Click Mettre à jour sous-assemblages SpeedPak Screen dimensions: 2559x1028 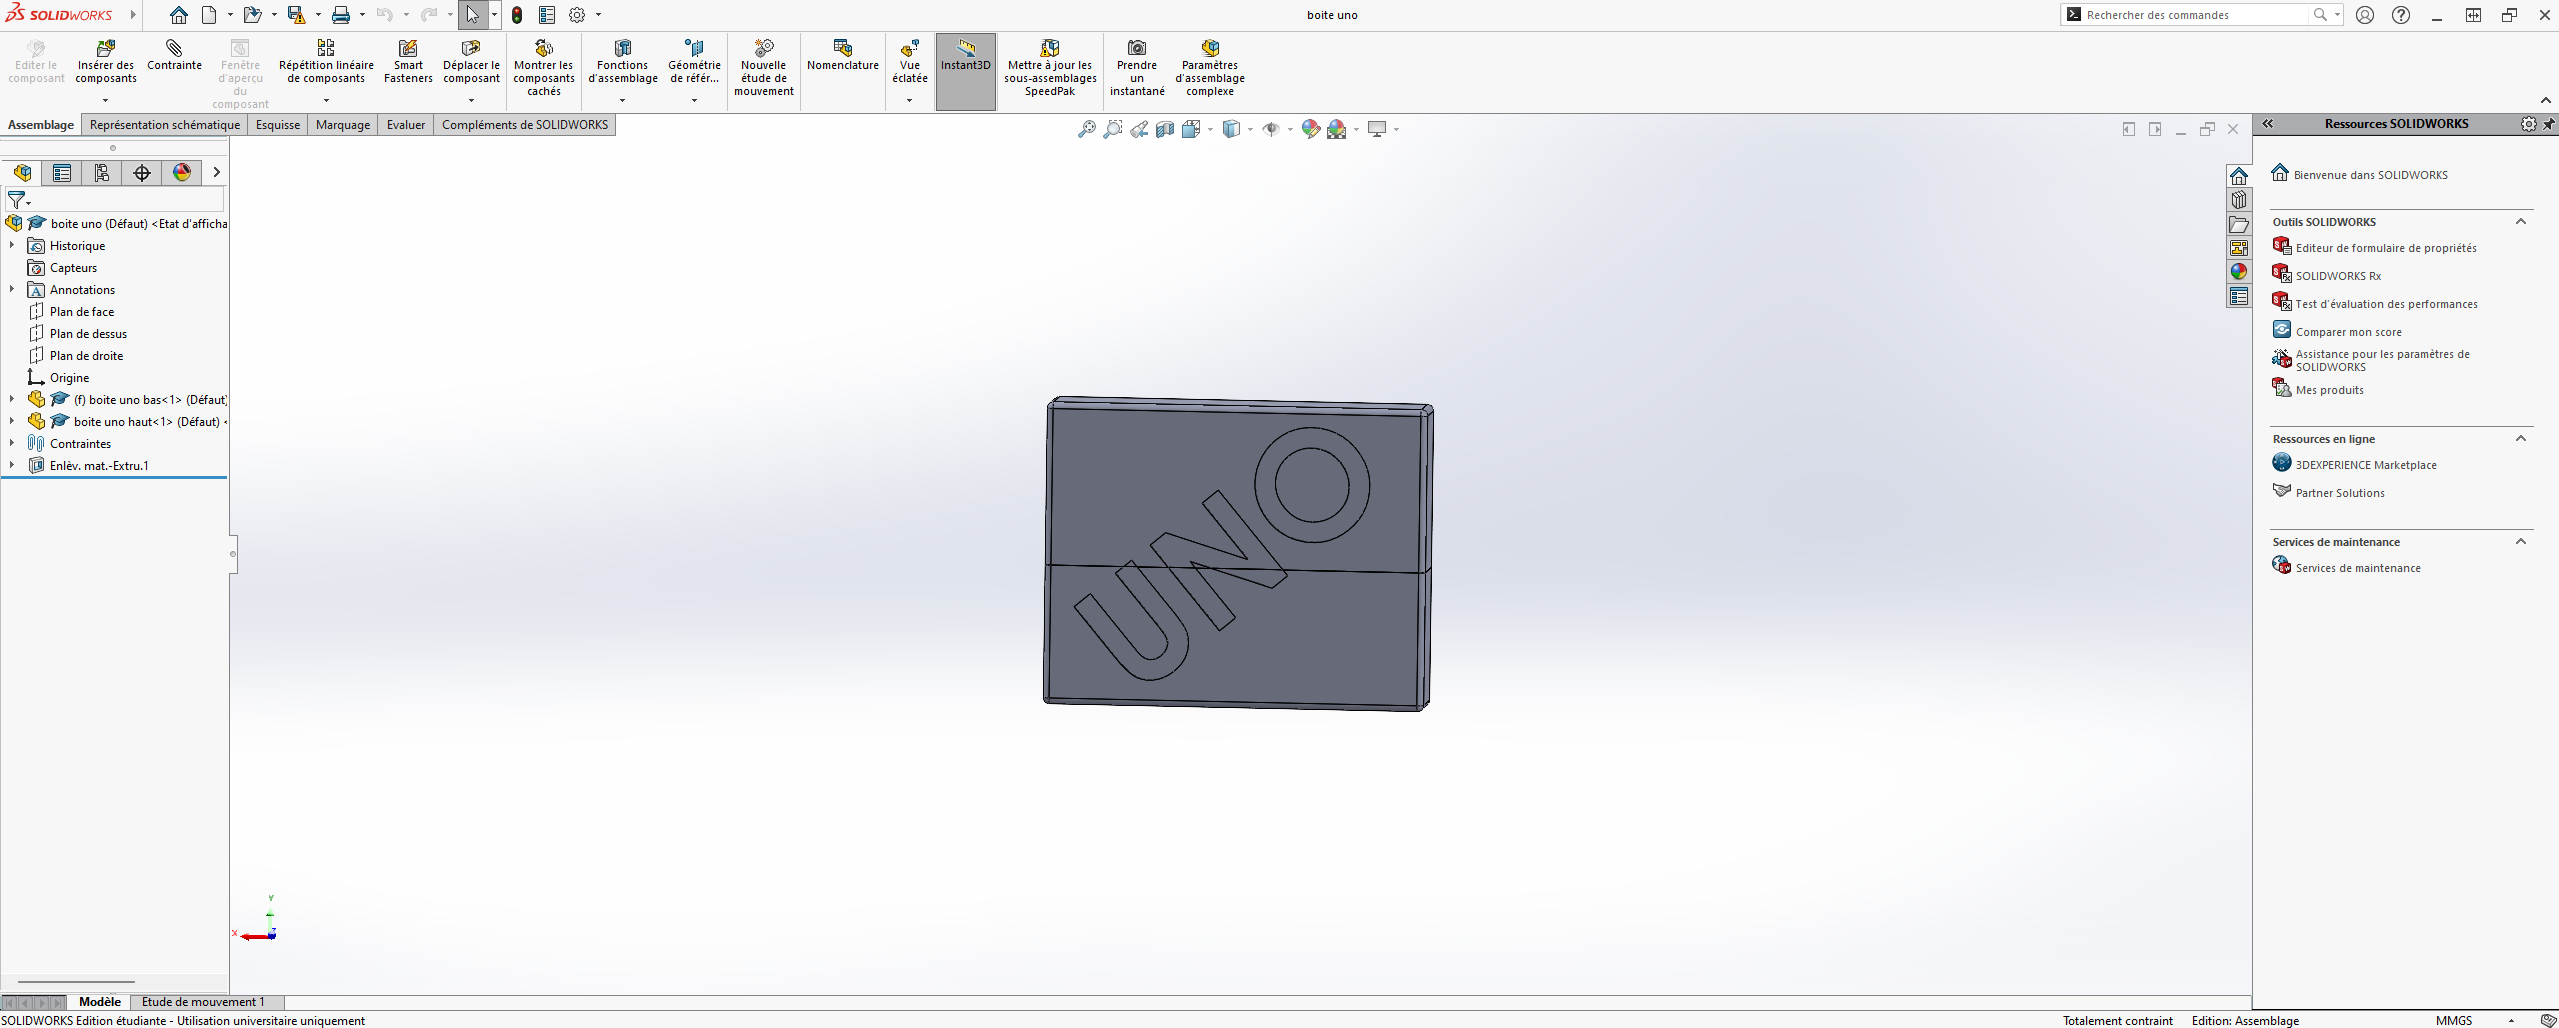click(x=1050, y=68)
